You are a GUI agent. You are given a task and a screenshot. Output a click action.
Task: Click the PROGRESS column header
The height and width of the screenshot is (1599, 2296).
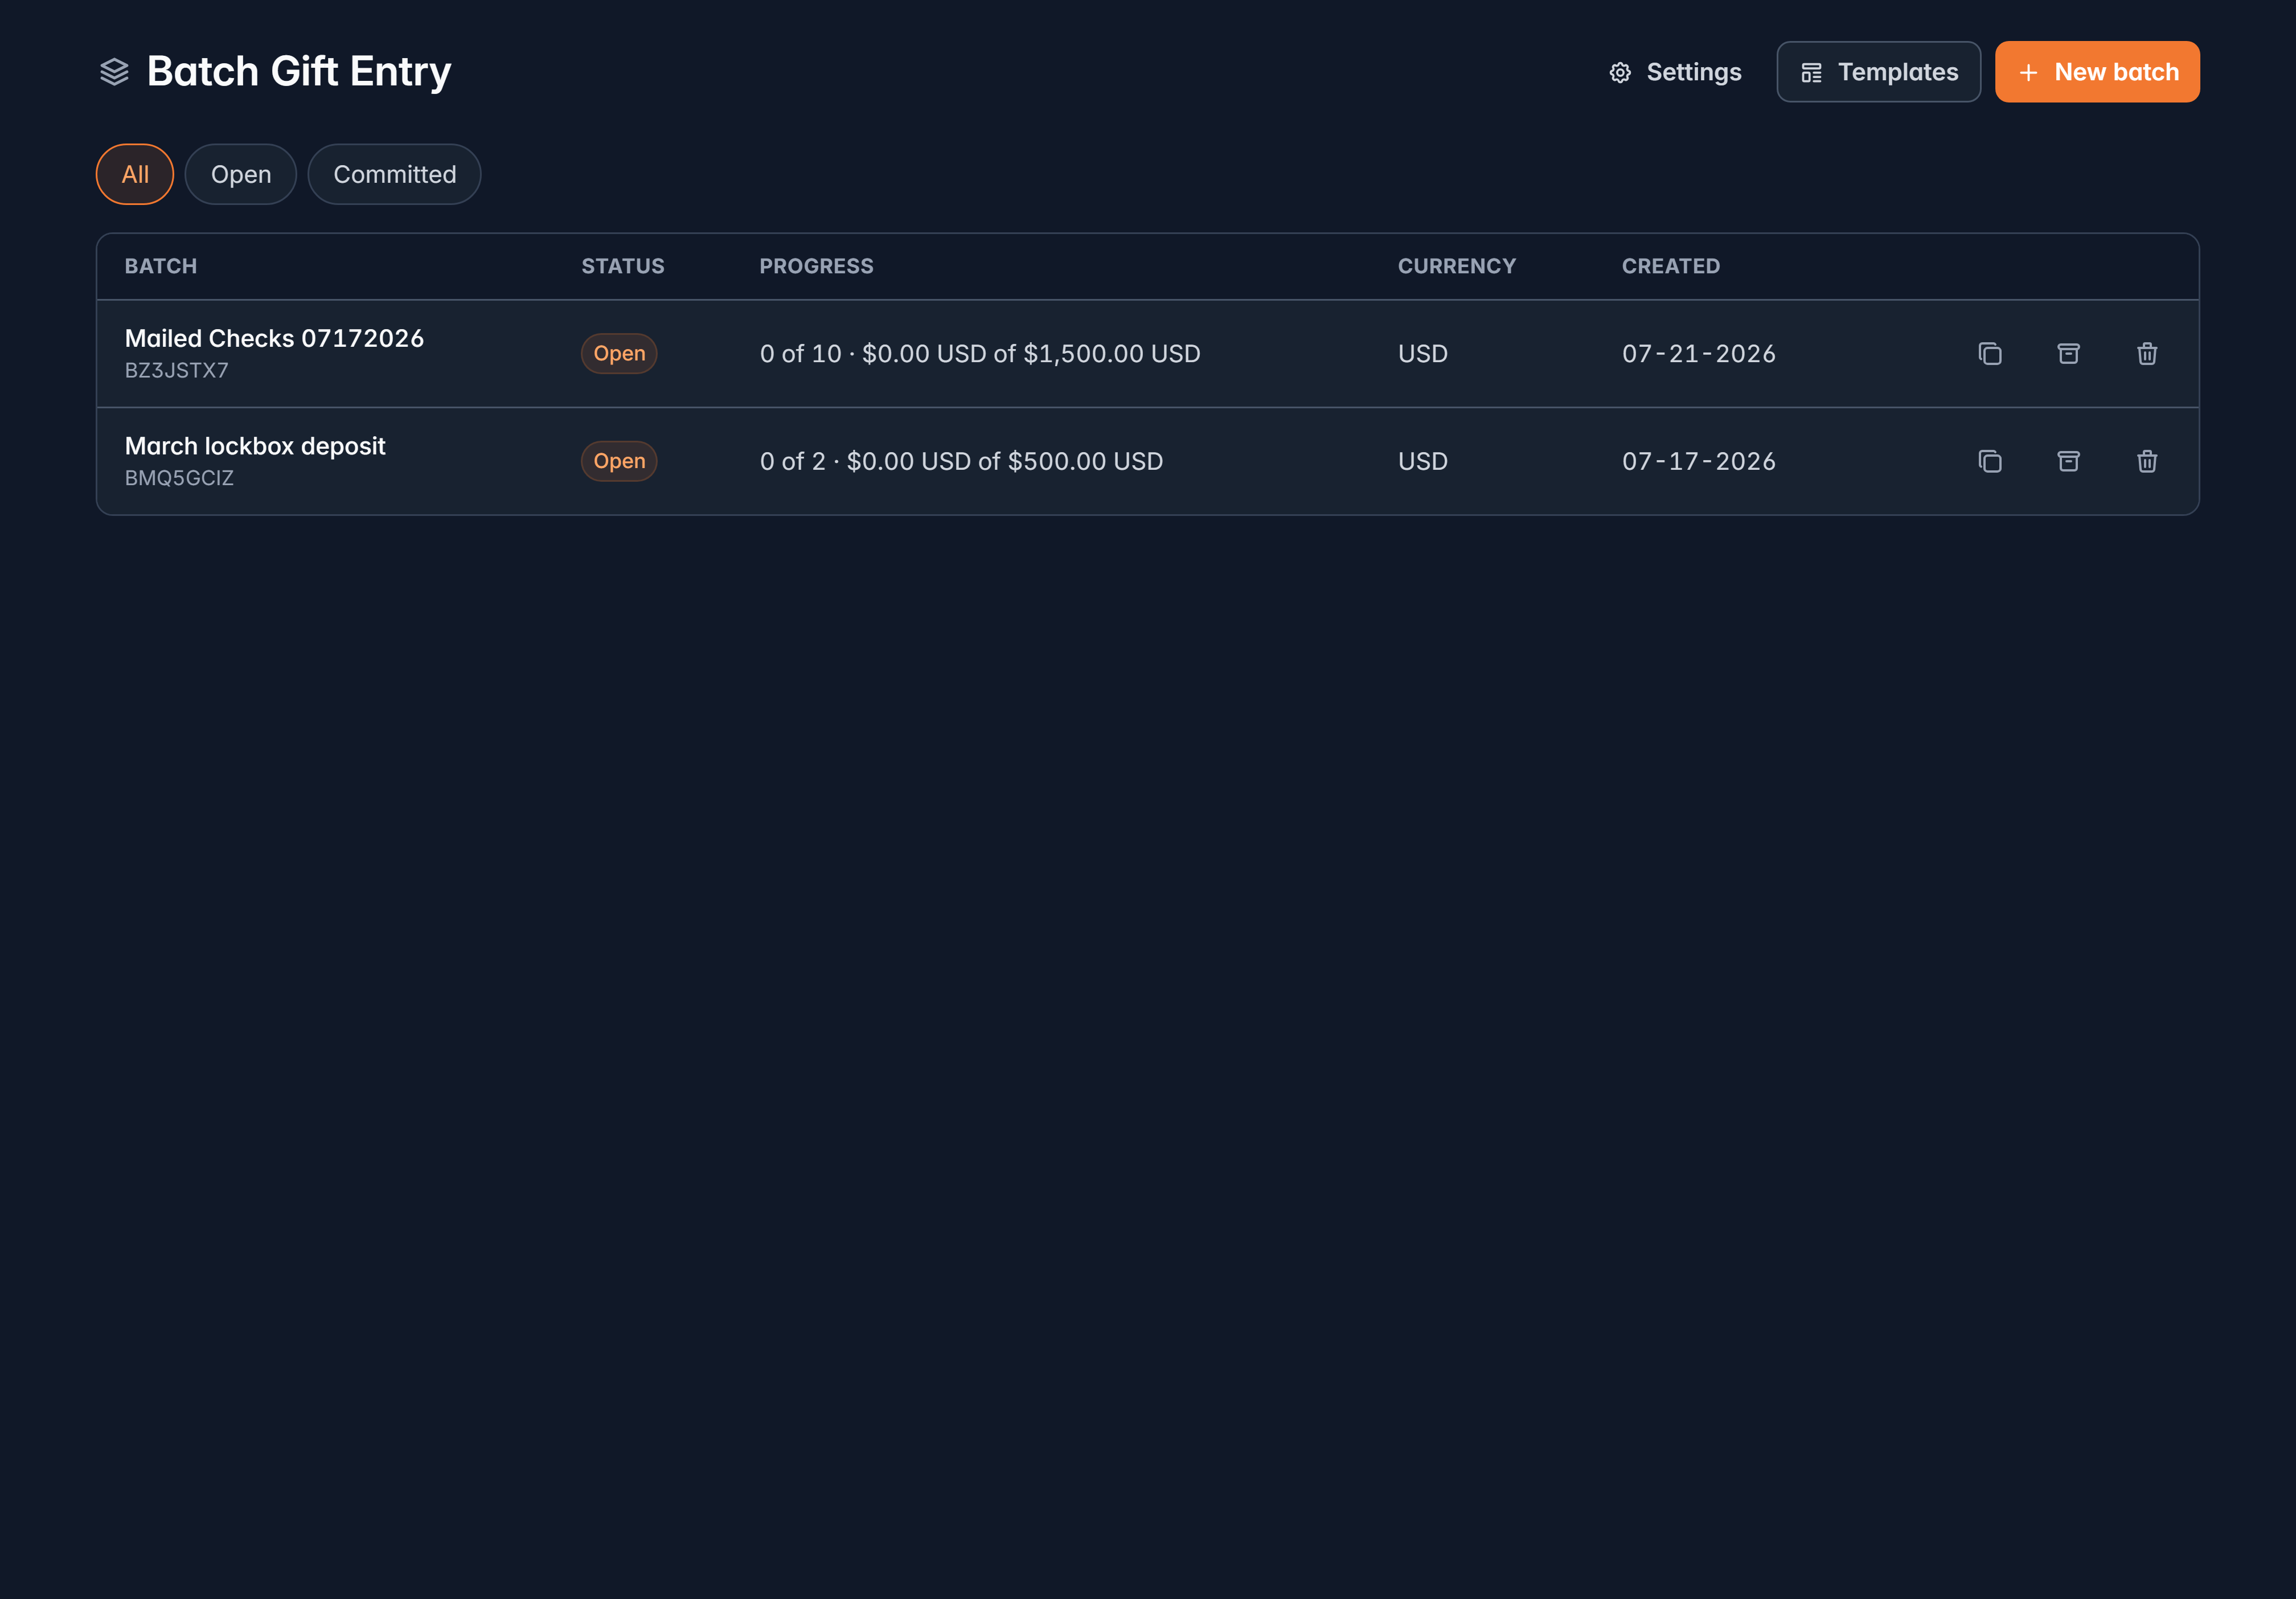click(816, 266)
